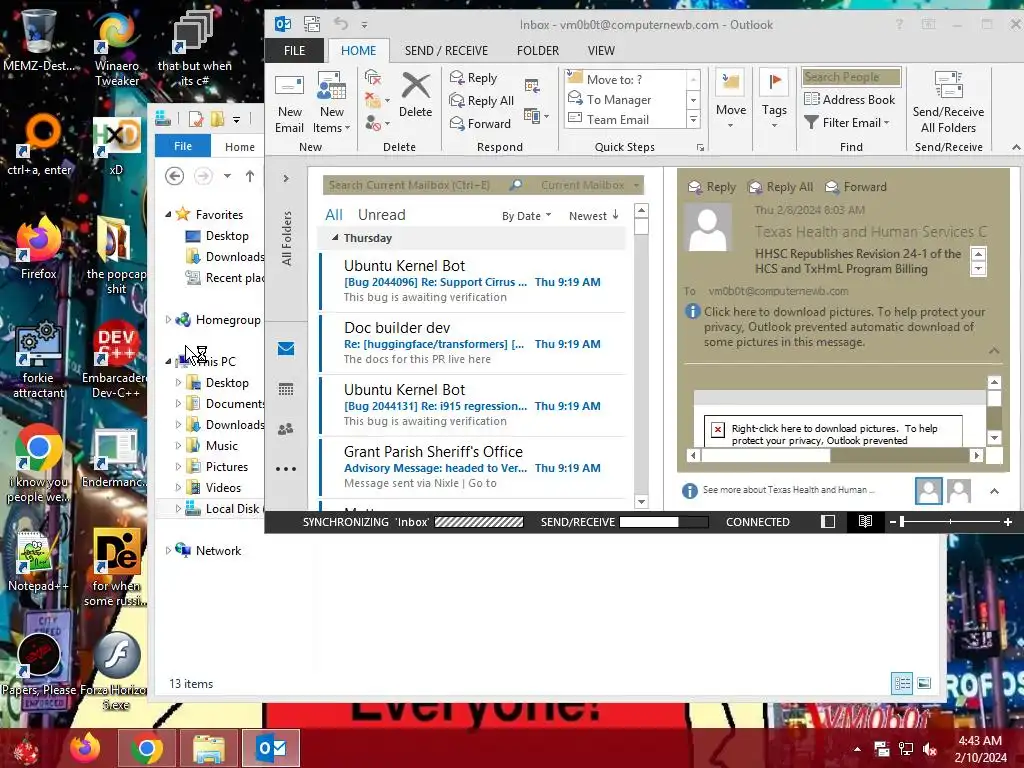Open the Clean Up dropdown
This screenshot has width=1024, height=768.
point(377,100)
